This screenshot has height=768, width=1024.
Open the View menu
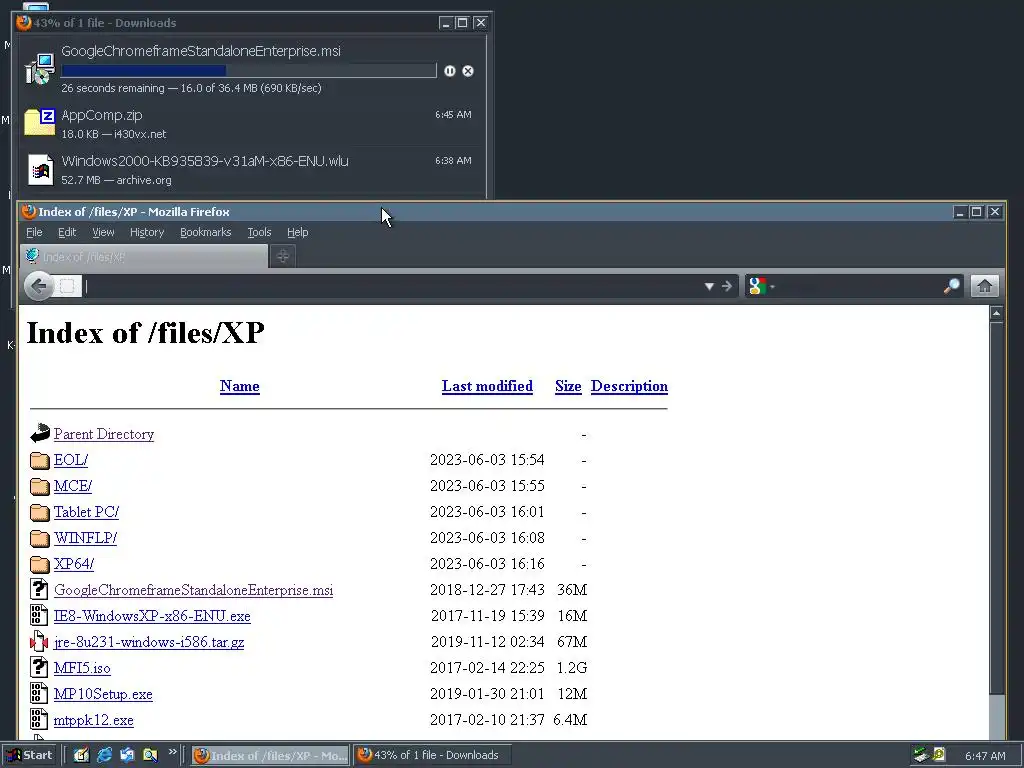point(103,232)
